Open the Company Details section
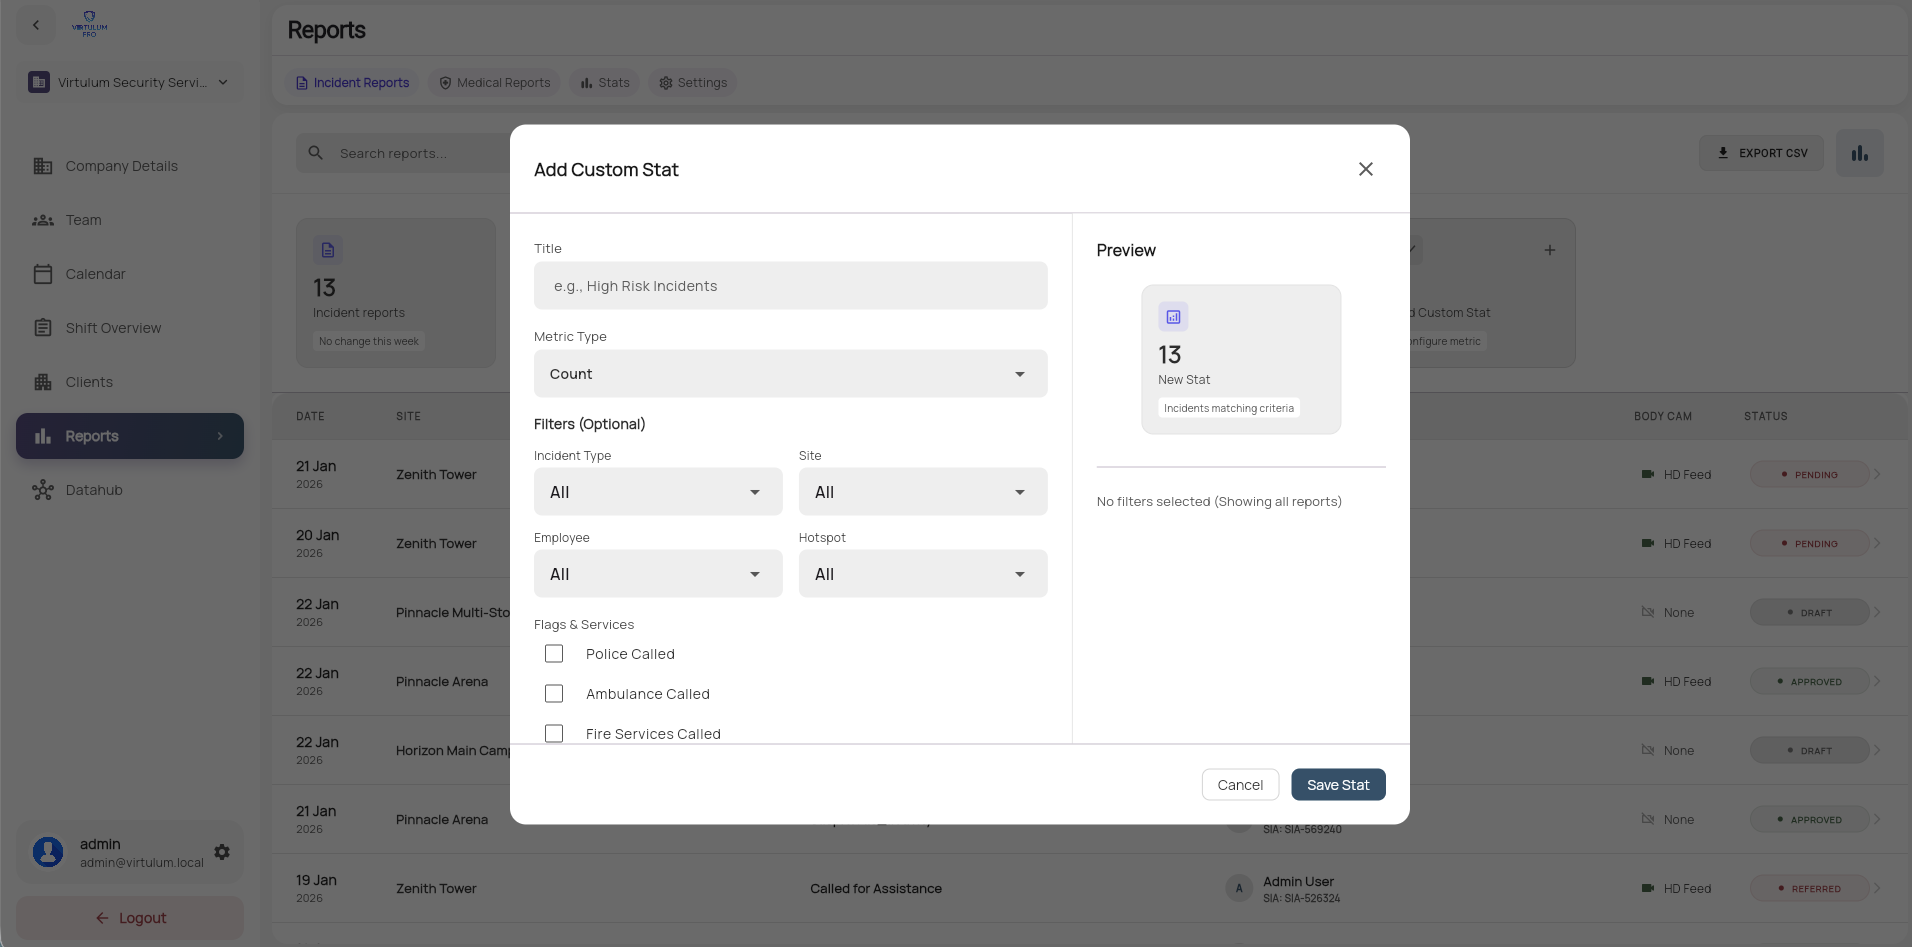This screenshot has height=947, width=1912. click(x=121, y=165)
